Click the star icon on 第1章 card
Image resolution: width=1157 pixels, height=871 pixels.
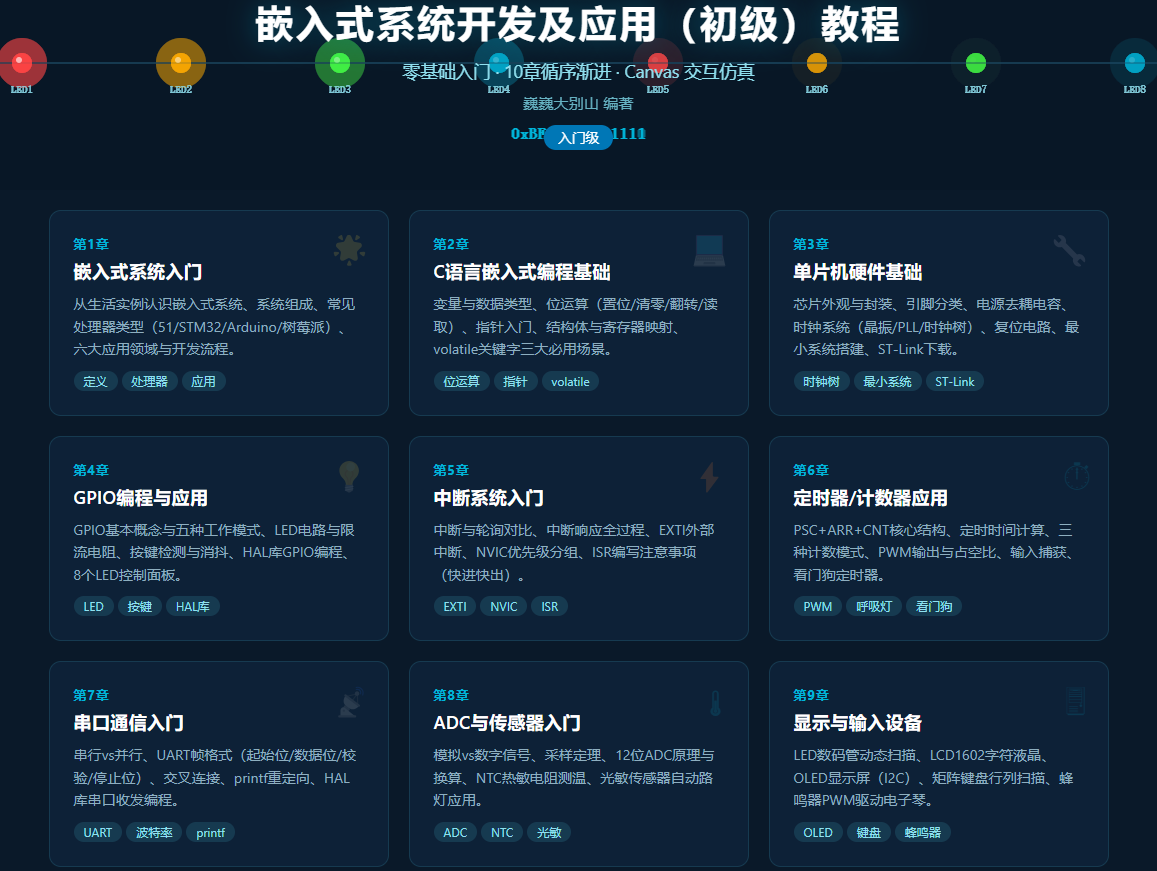(349, 249)
